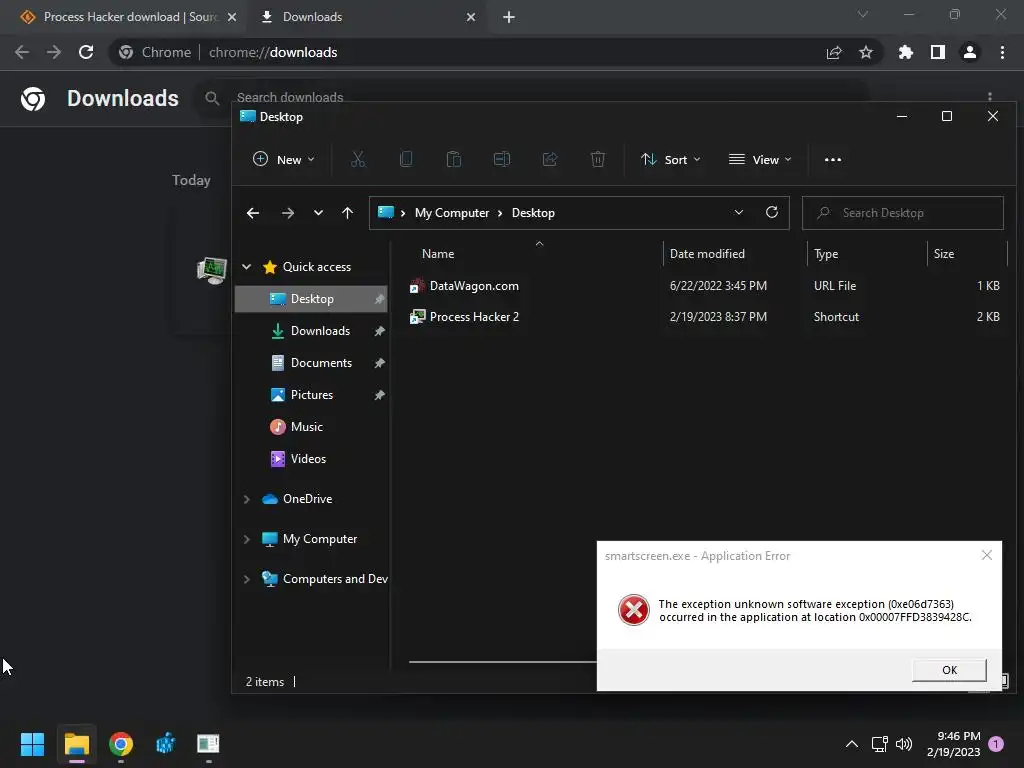Screen dimensions: 1024x768
Task: Open Chrome Extensions puzzle icon
Action: coord(905,52)
